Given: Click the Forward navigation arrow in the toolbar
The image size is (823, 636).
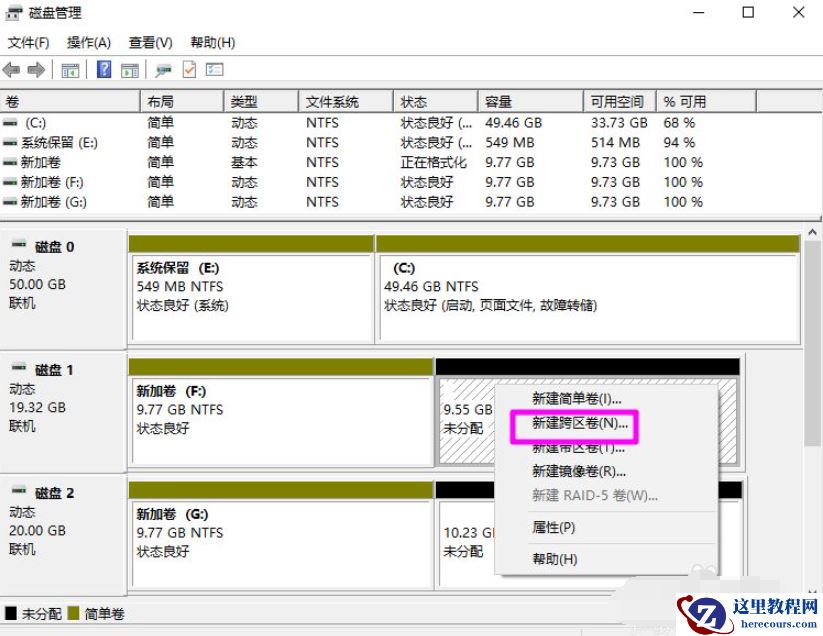Looking at the screenshot, I should (x=38, y=70).
